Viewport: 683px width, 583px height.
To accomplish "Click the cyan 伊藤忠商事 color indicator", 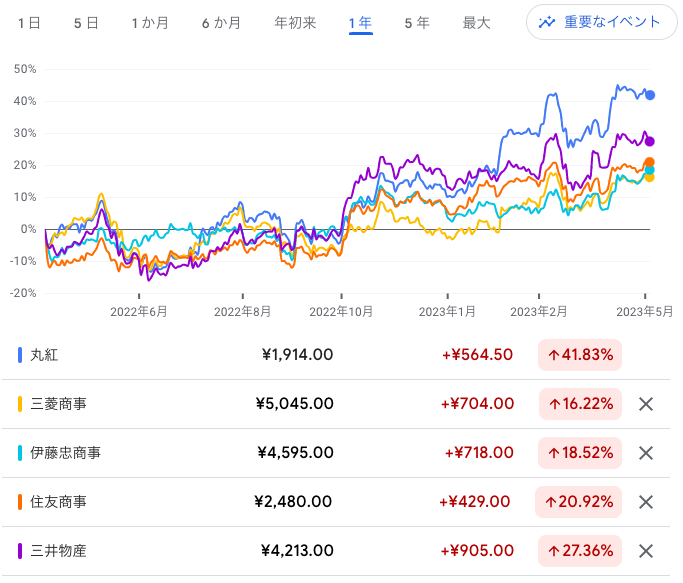I will pos(20,453).
